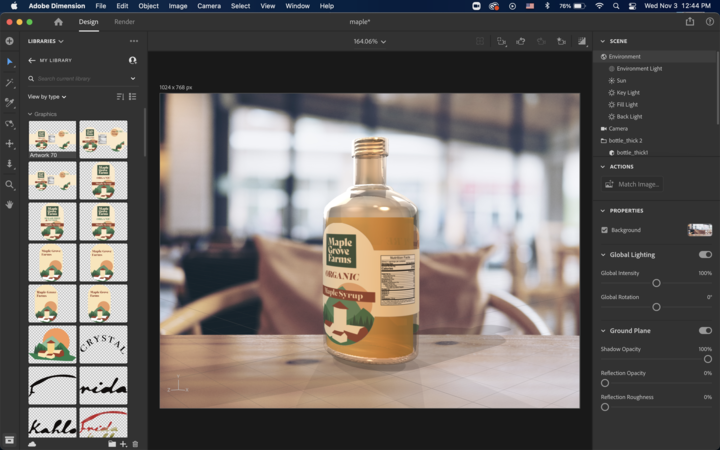720x450 pixels.
Task: Open the Add and Import Content button
Action: coord(9,41)
